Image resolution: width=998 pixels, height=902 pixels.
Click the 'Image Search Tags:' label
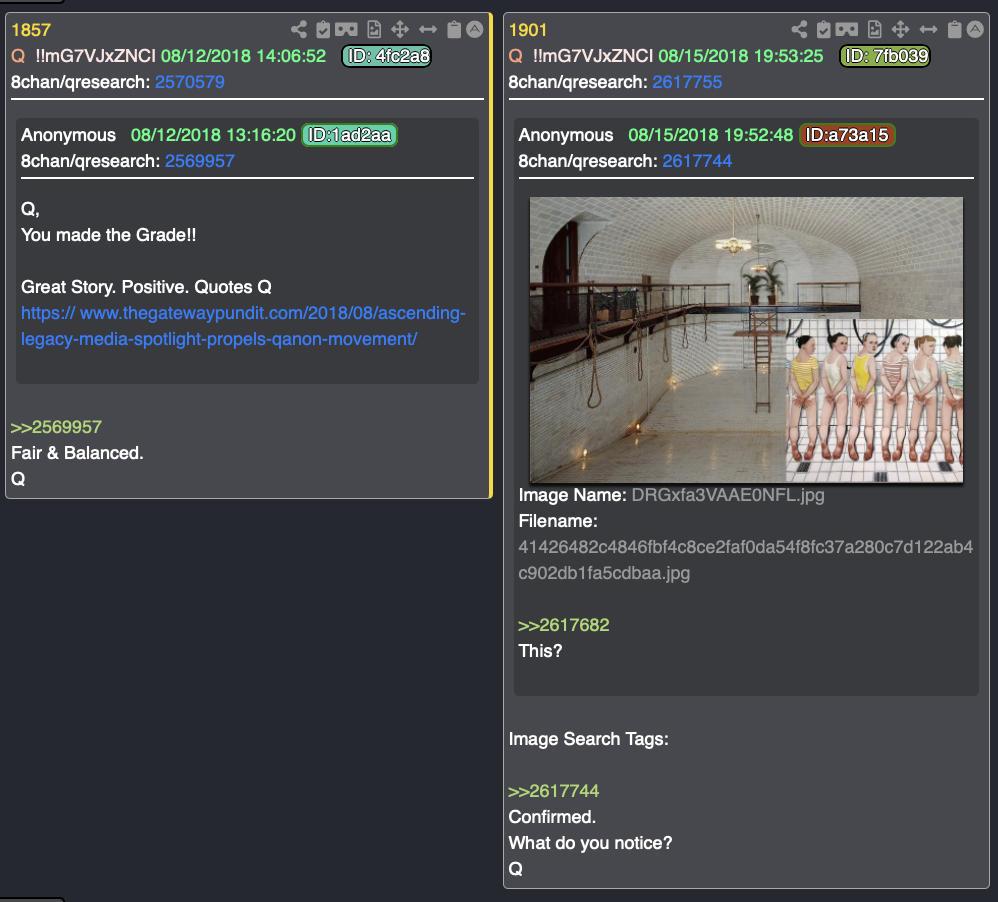tap(589, 739)
